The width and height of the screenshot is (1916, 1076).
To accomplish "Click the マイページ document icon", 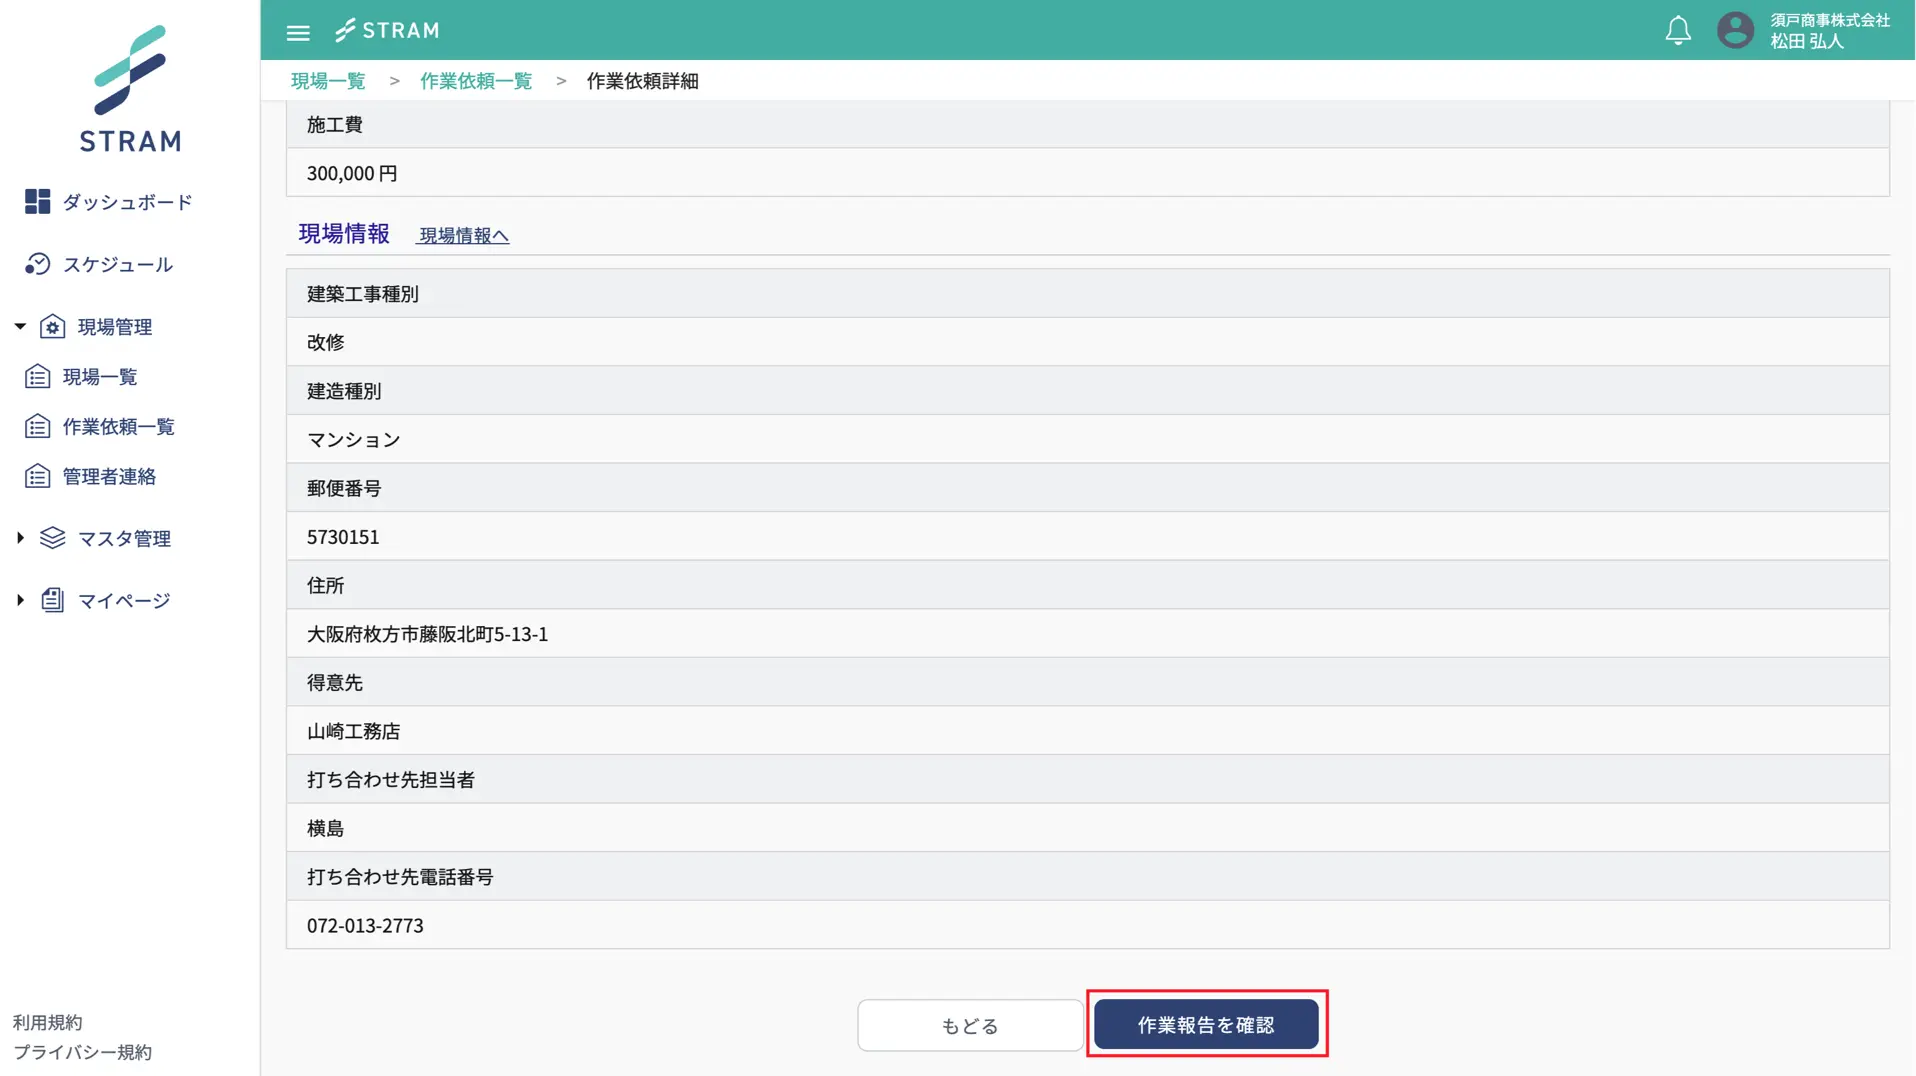I will [52, 600].
